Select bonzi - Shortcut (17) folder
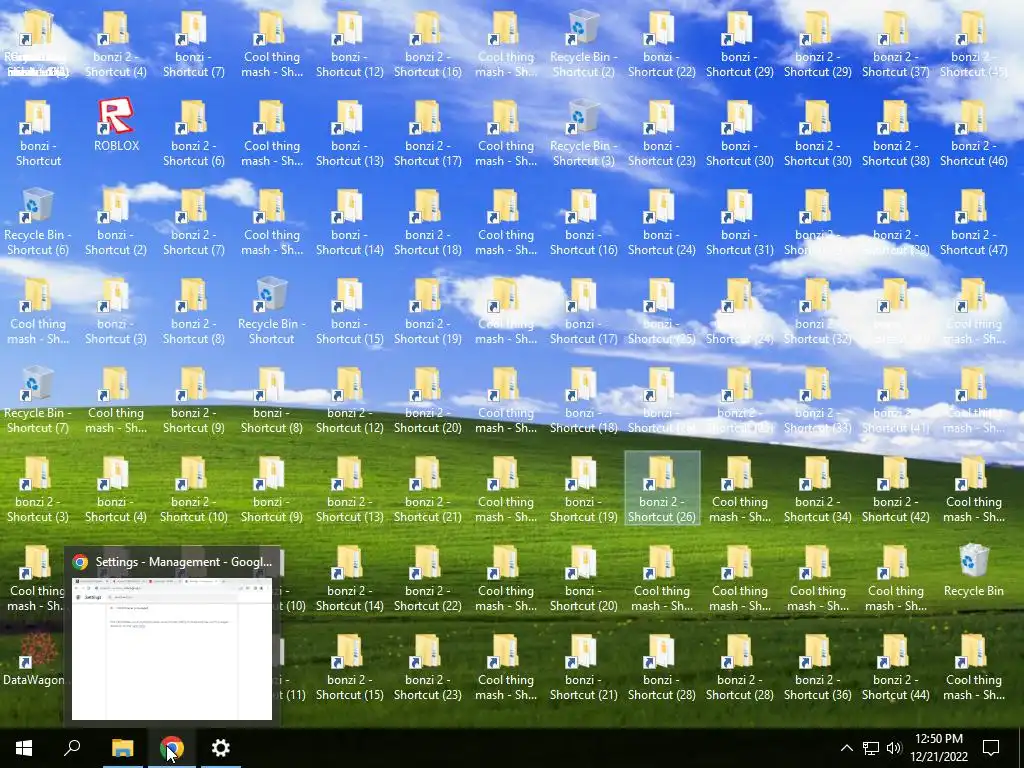 584,312
